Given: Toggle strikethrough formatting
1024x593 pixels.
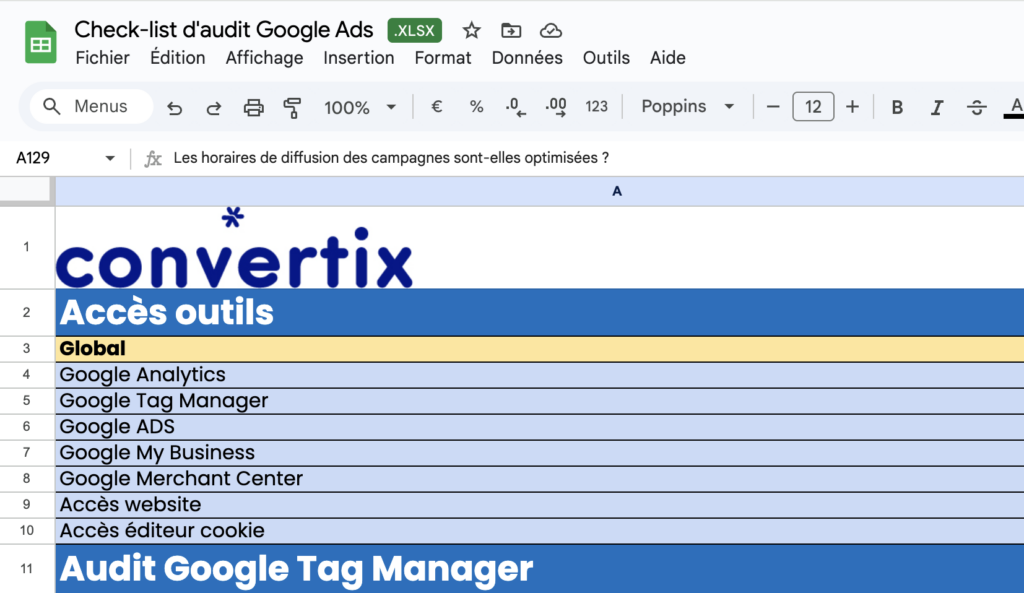Looking at the screenshot, I should 977,107.
